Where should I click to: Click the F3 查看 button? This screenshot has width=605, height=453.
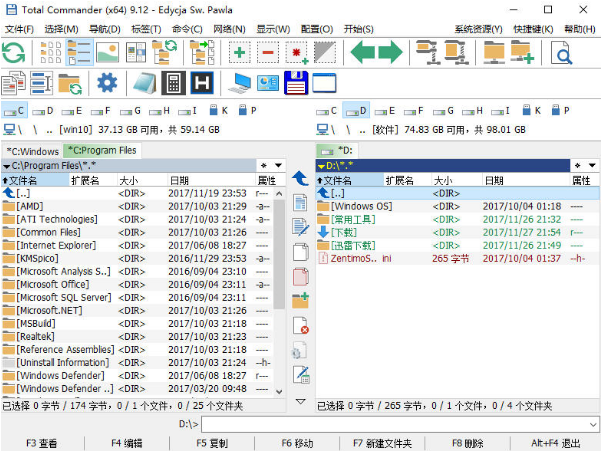click(x=42, y=443)
